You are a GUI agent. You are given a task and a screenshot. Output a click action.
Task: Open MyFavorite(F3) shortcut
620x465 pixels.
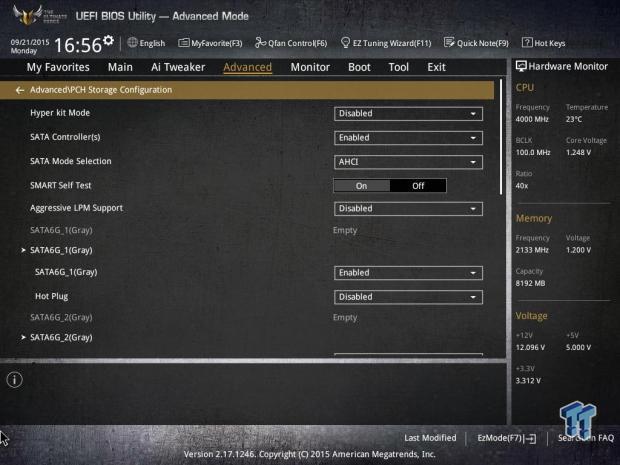tap(210, 43)
